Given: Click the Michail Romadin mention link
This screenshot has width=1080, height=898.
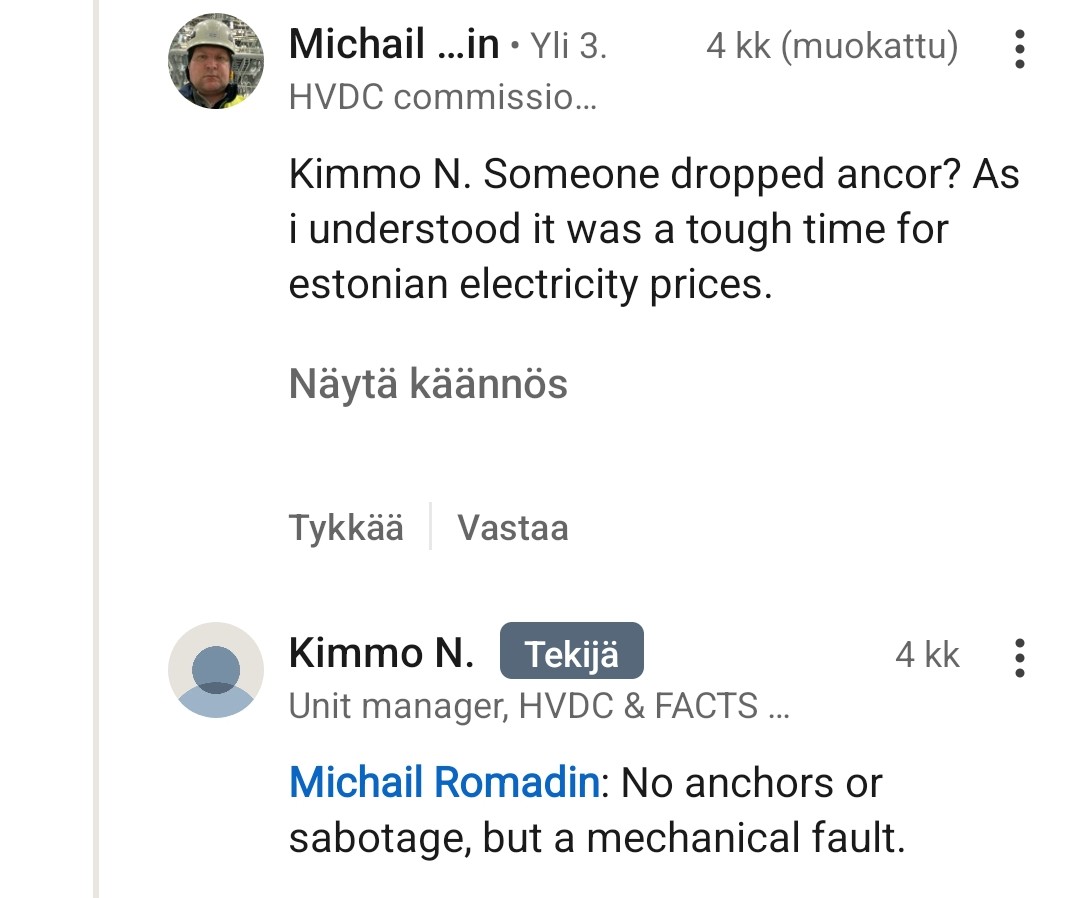Looking at the screenshot, I should coord(443,782).
